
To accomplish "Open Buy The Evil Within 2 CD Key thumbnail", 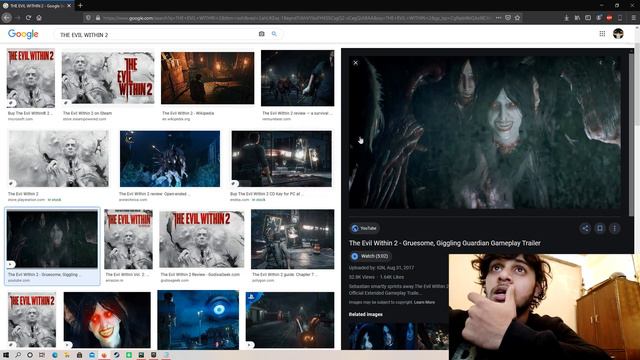I will (282, 159).
